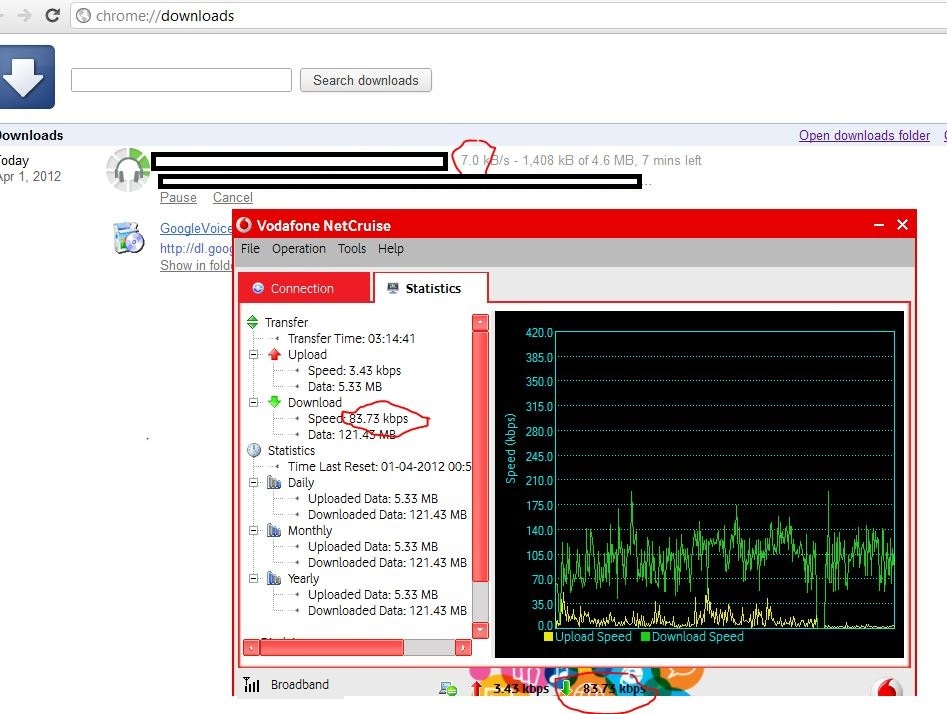Click Show in folder link

(x=196, y=265)
